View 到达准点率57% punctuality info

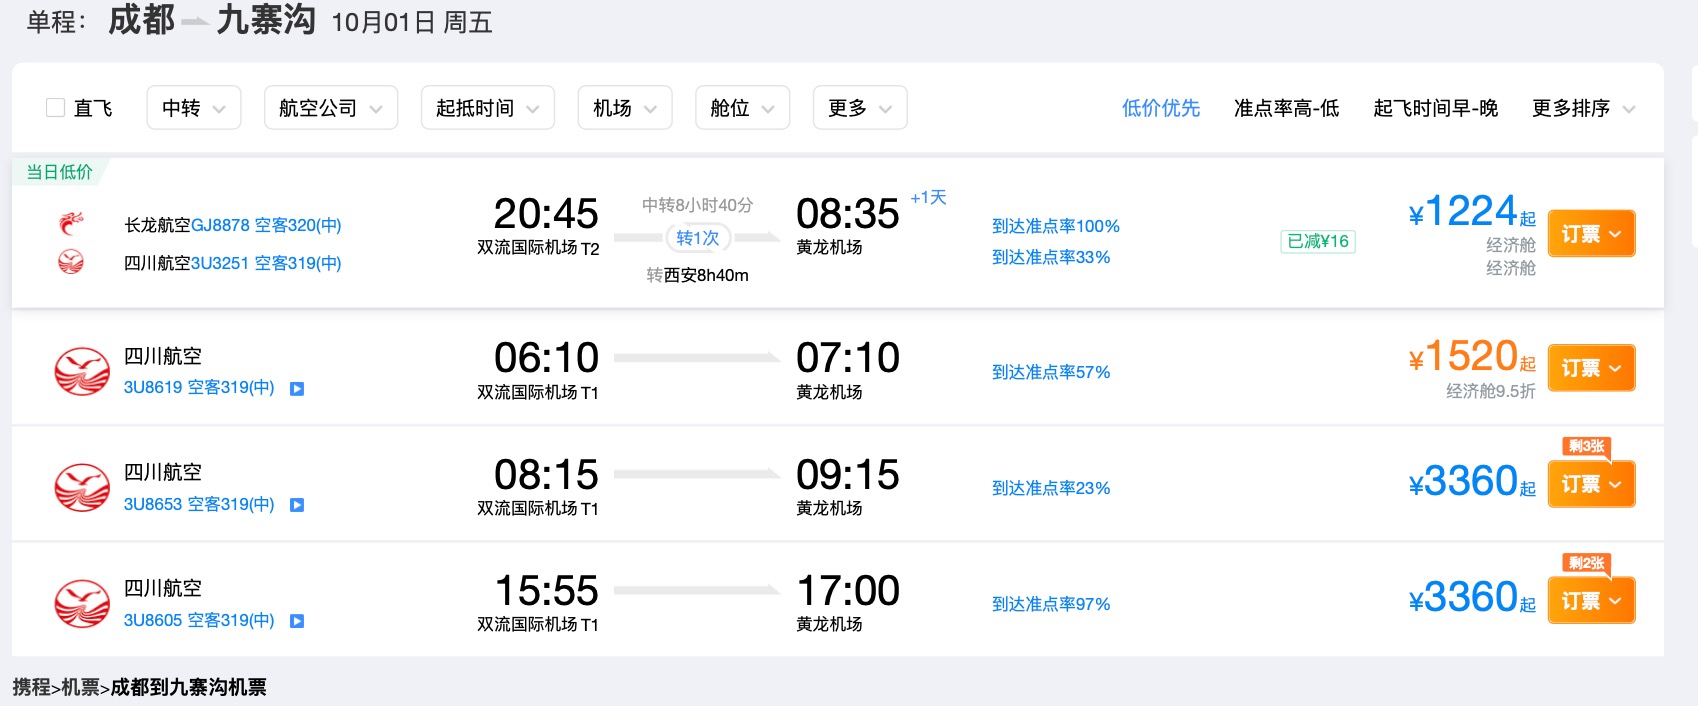point(1051,372)
